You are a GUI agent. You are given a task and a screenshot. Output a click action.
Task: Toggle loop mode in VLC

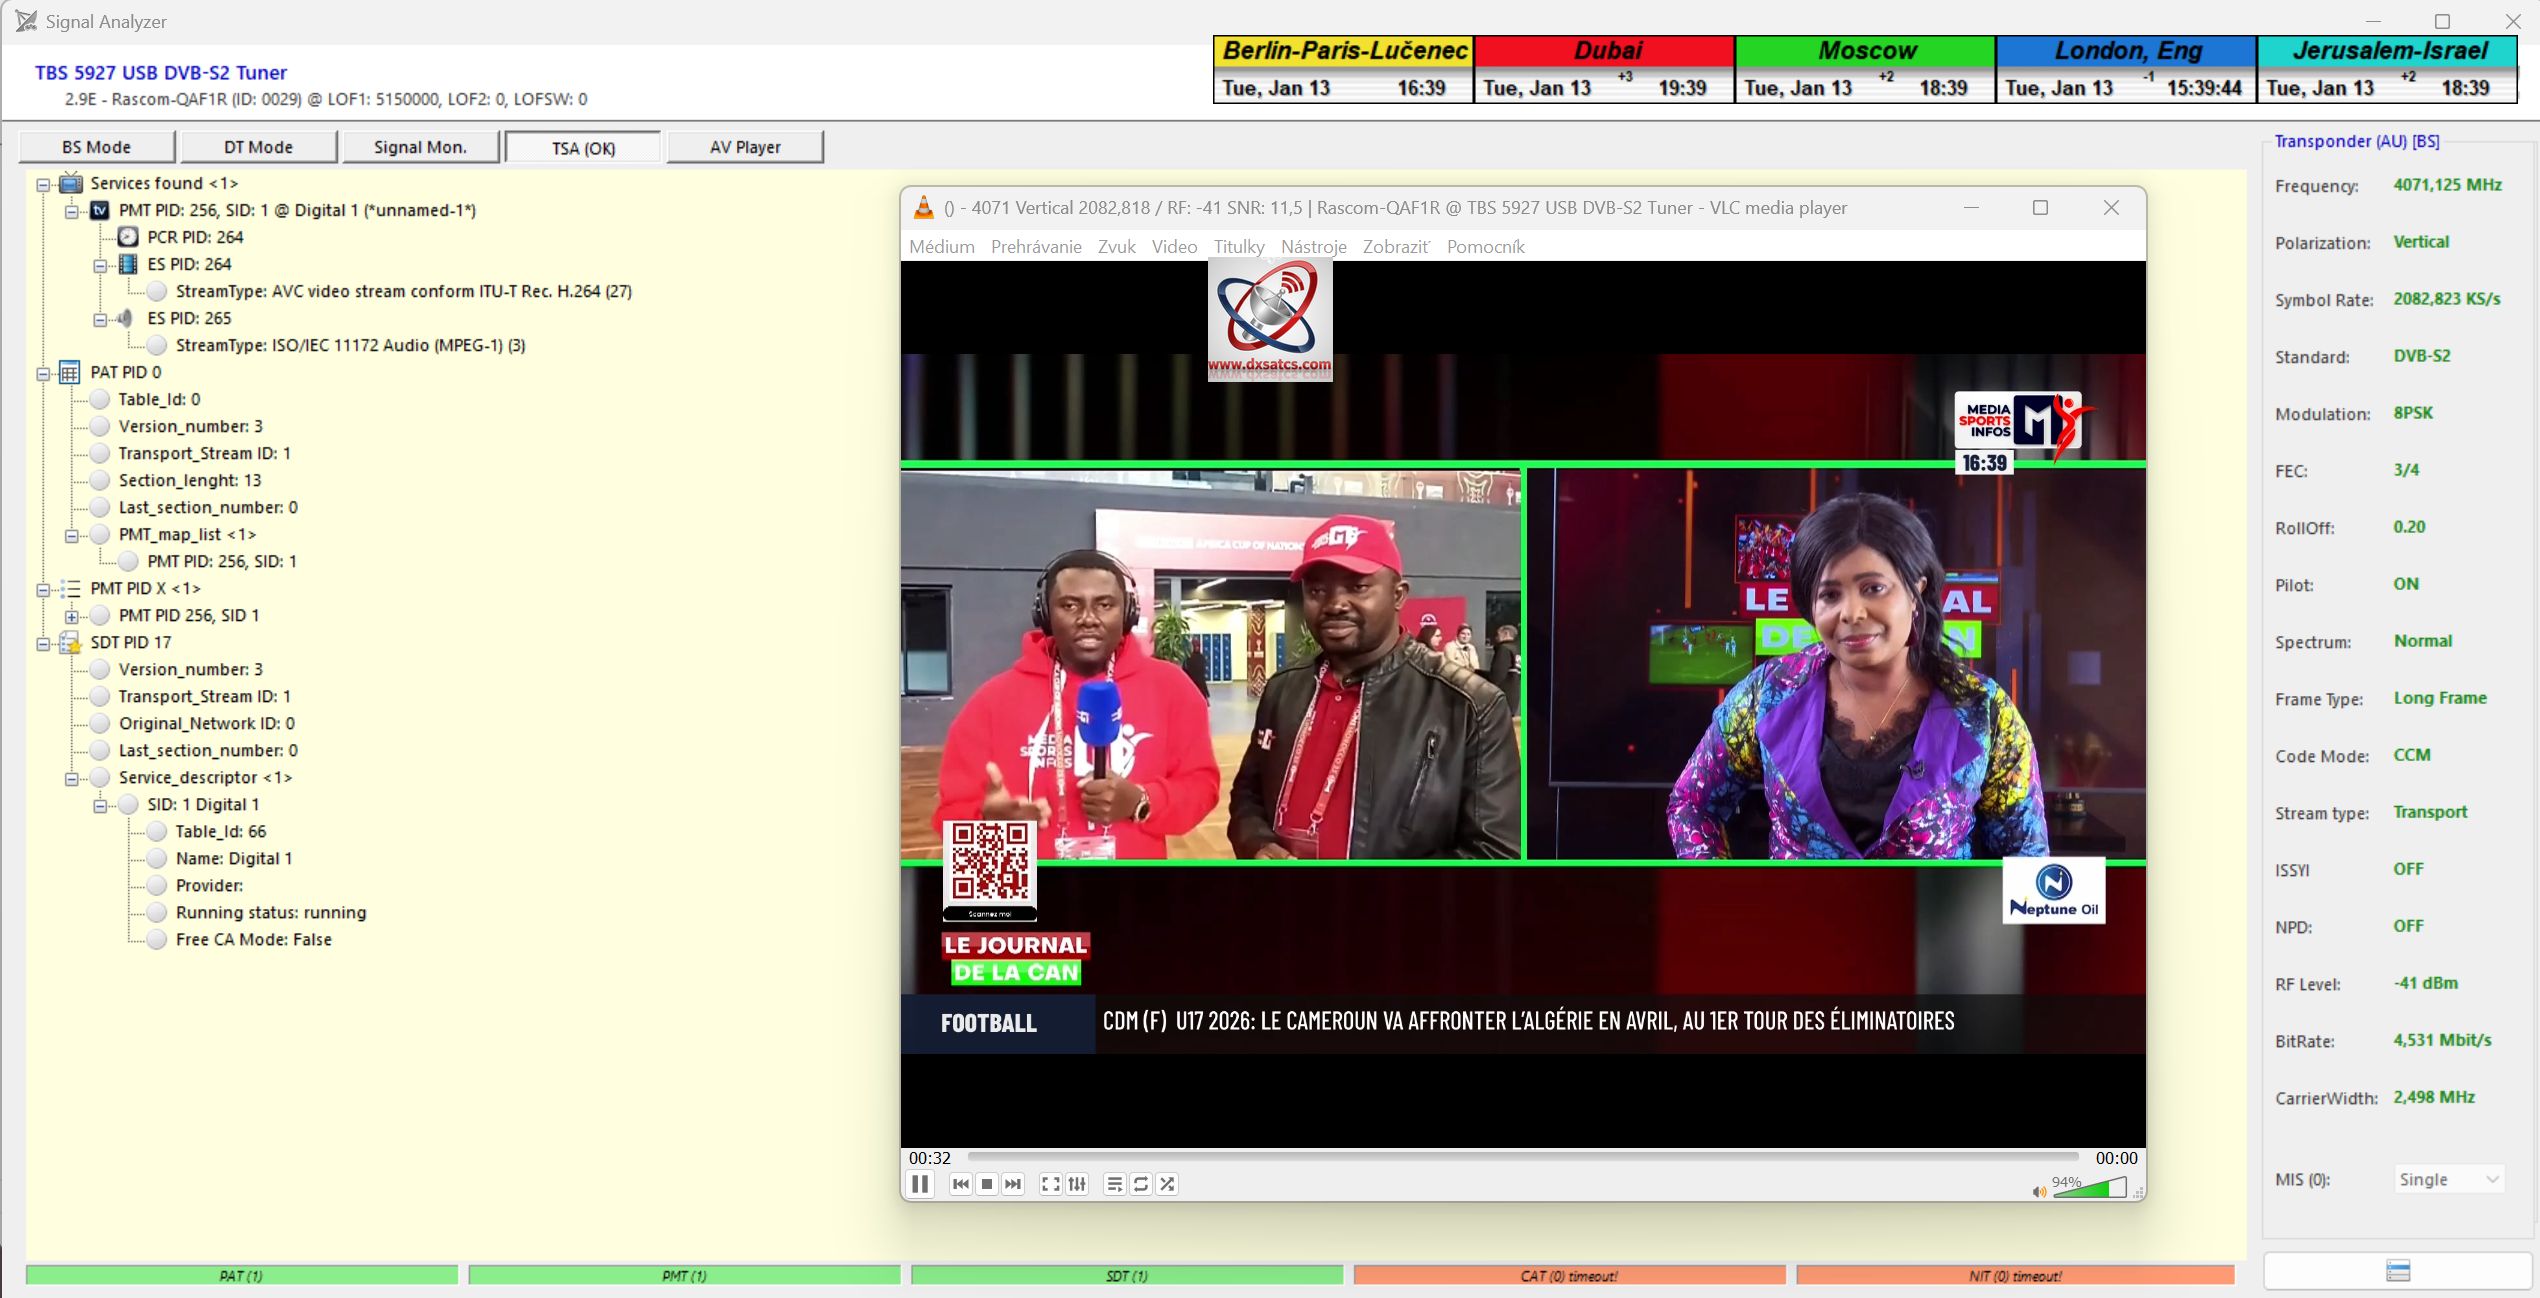point(1141,1184)
